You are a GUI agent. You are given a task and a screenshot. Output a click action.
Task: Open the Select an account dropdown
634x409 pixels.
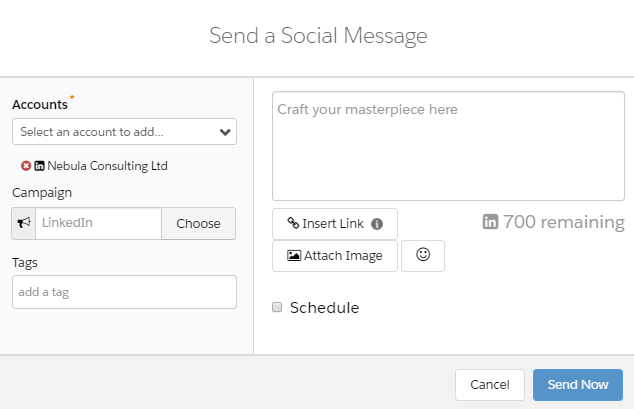point(124,131)
